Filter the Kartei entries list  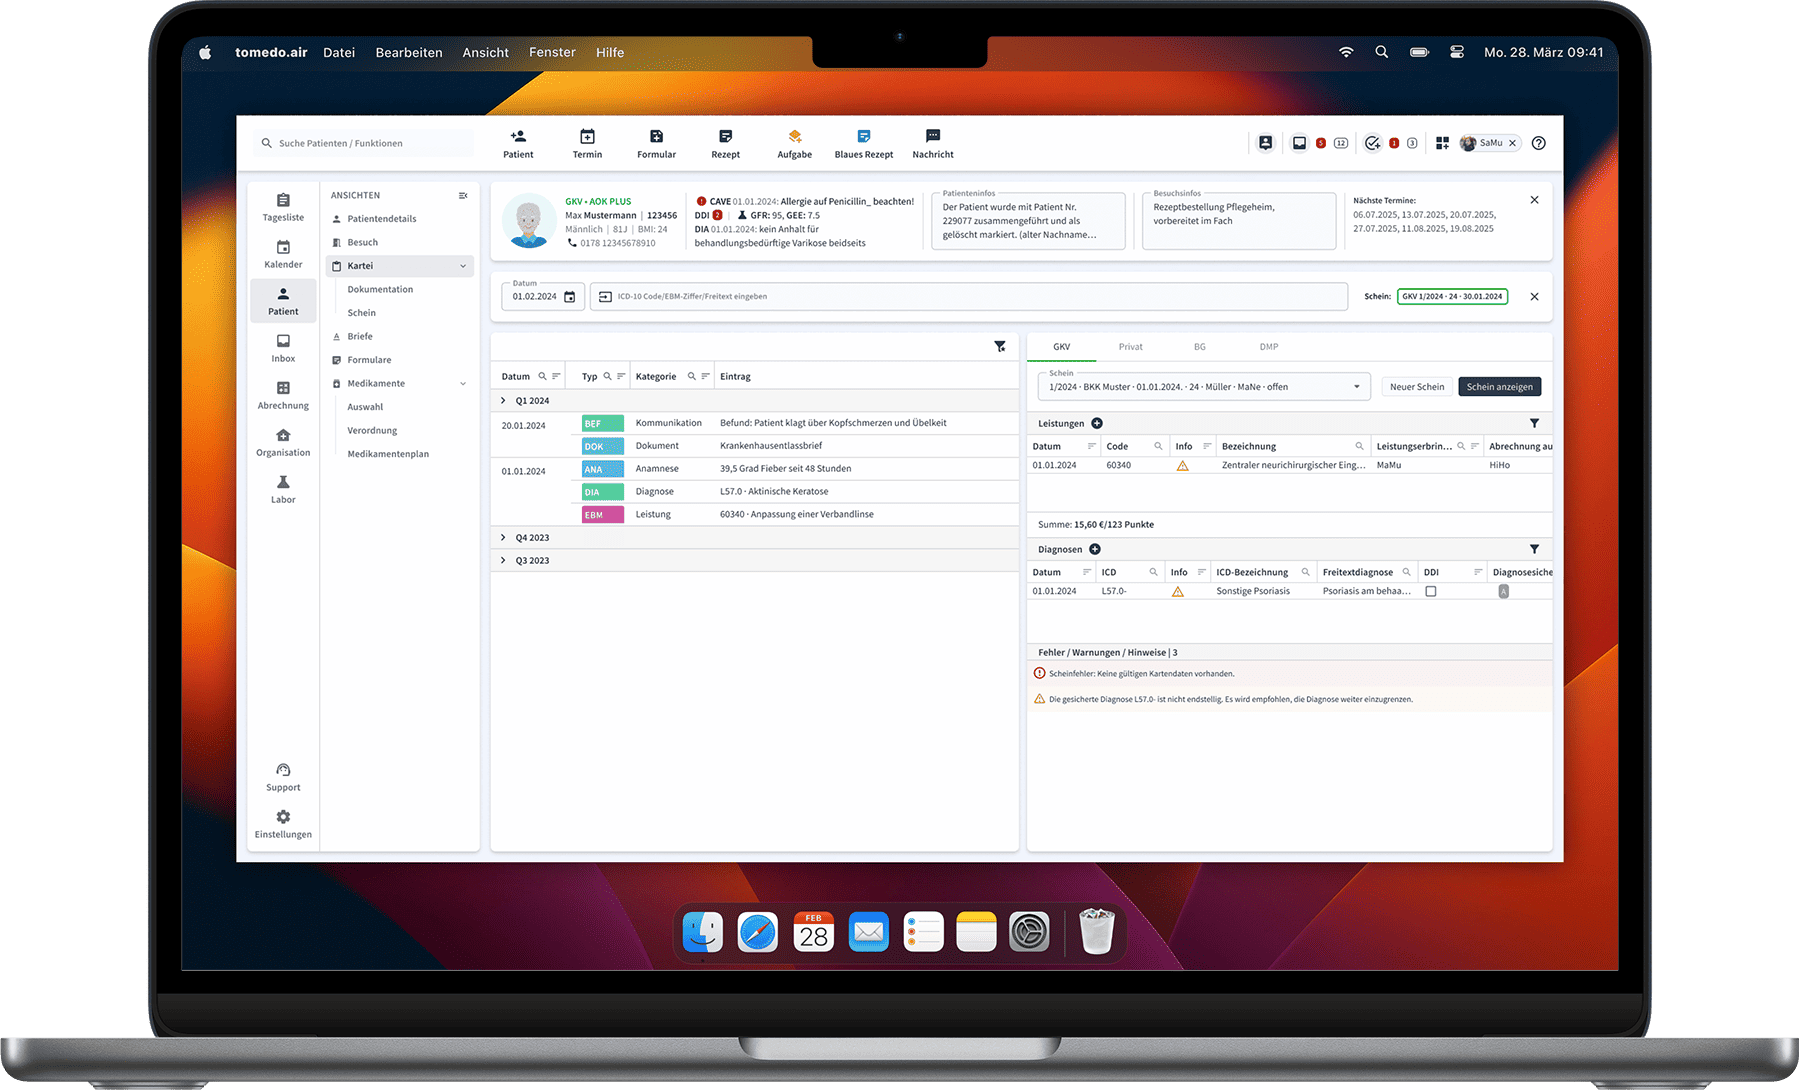pyautogui.click(x=1000, y=346)
